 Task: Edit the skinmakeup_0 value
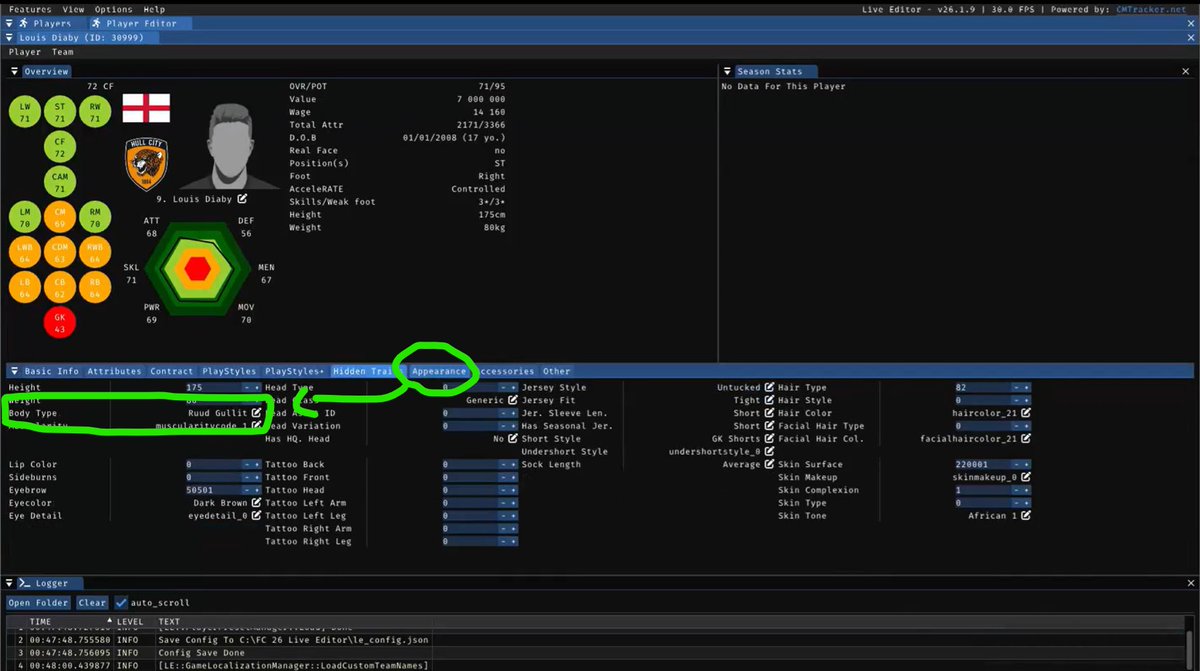[1026, 478]
